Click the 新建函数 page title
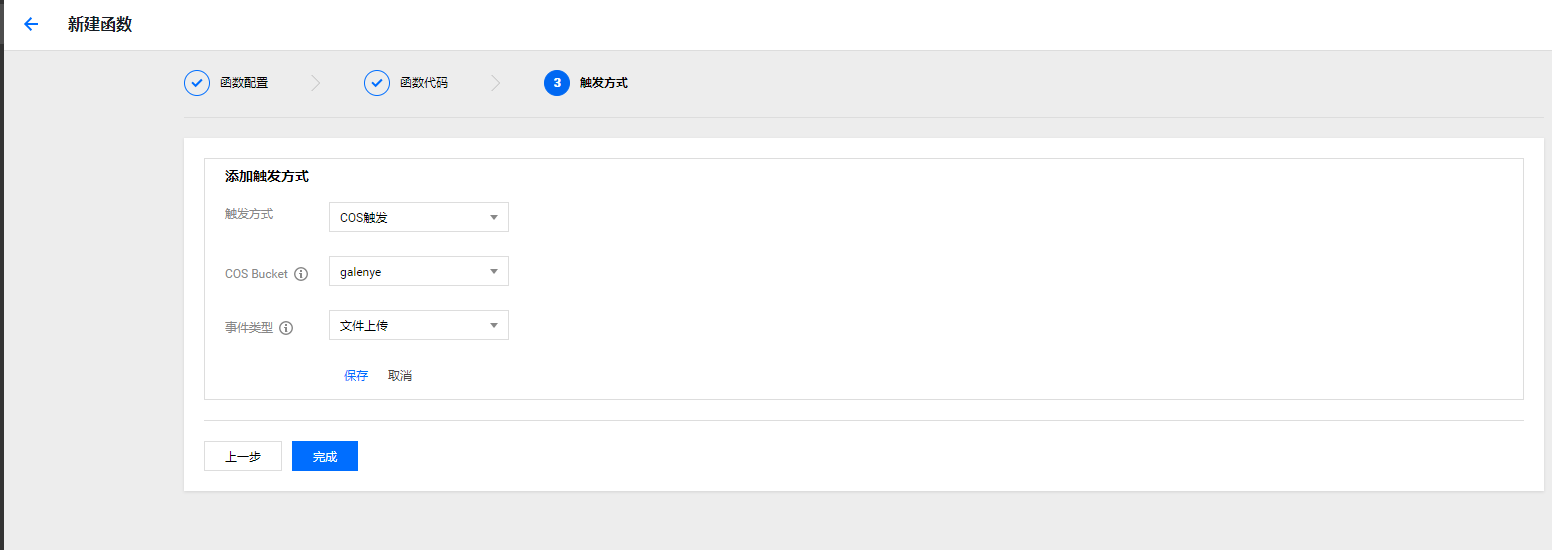1552x550 pixels. coord(100,24)
